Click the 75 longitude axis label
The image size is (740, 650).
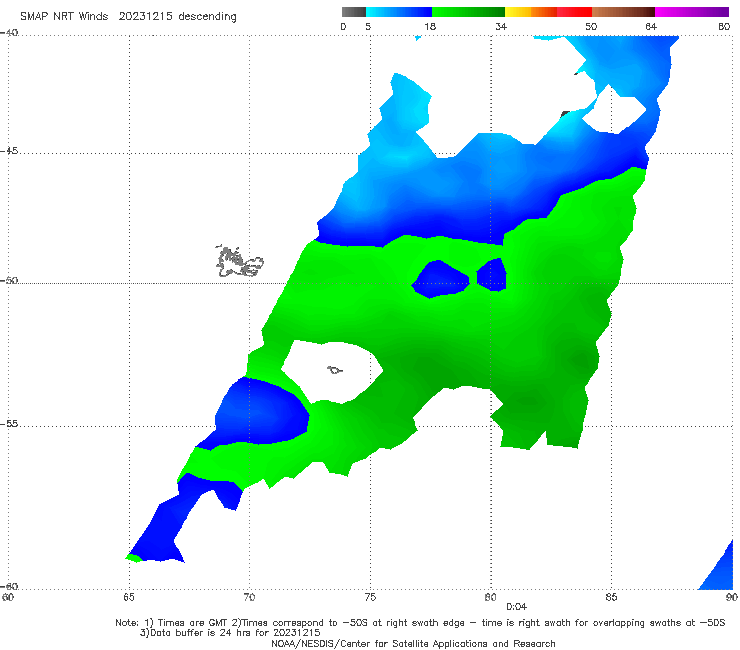pos(370,597)
